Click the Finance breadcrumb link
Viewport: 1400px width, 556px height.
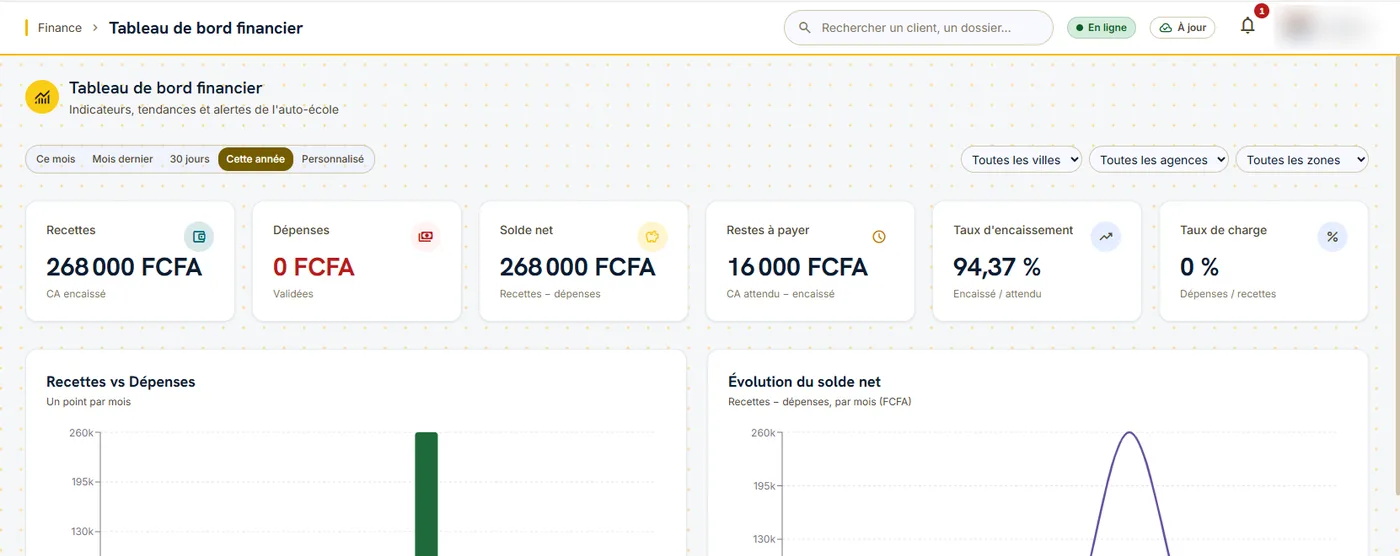coord(60,28)
